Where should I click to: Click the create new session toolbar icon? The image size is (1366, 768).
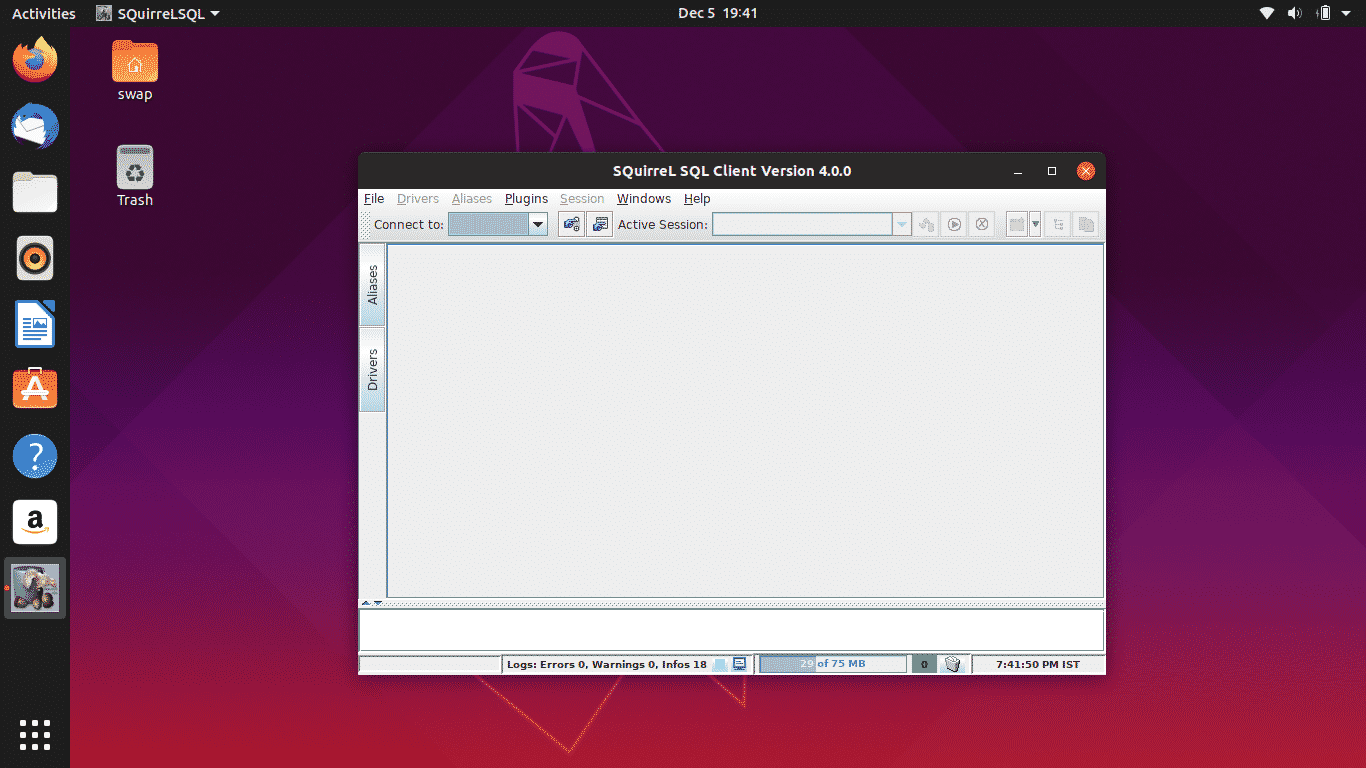pos(600,224)
